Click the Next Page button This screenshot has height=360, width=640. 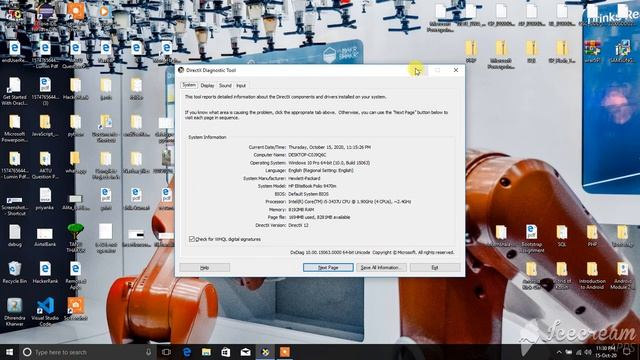[328, 267]
